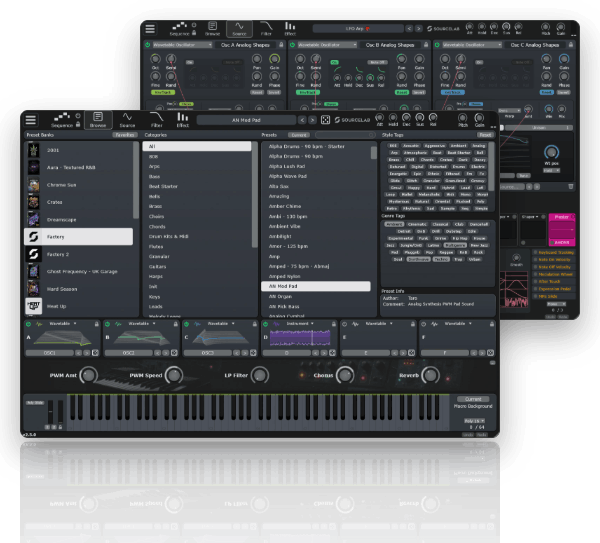600x543 pixels.
Task: Click the Reset button above Style Tags
Action: [485, 135]
